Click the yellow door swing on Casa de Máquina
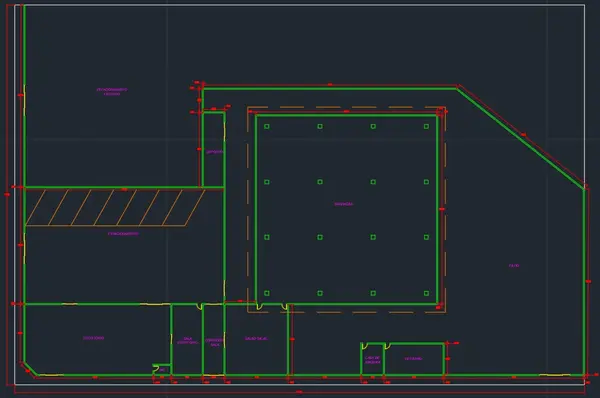Viewport: 600px width, 398px height. (365, 346)
